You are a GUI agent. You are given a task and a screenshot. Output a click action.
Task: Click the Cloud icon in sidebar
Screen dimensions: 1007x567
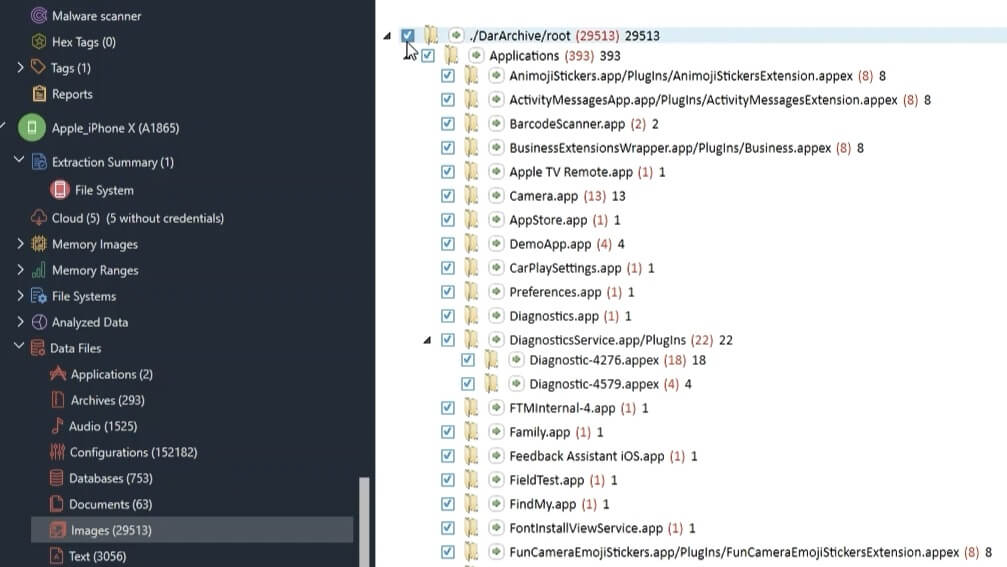pyautogui.click(x=39, y=218)
